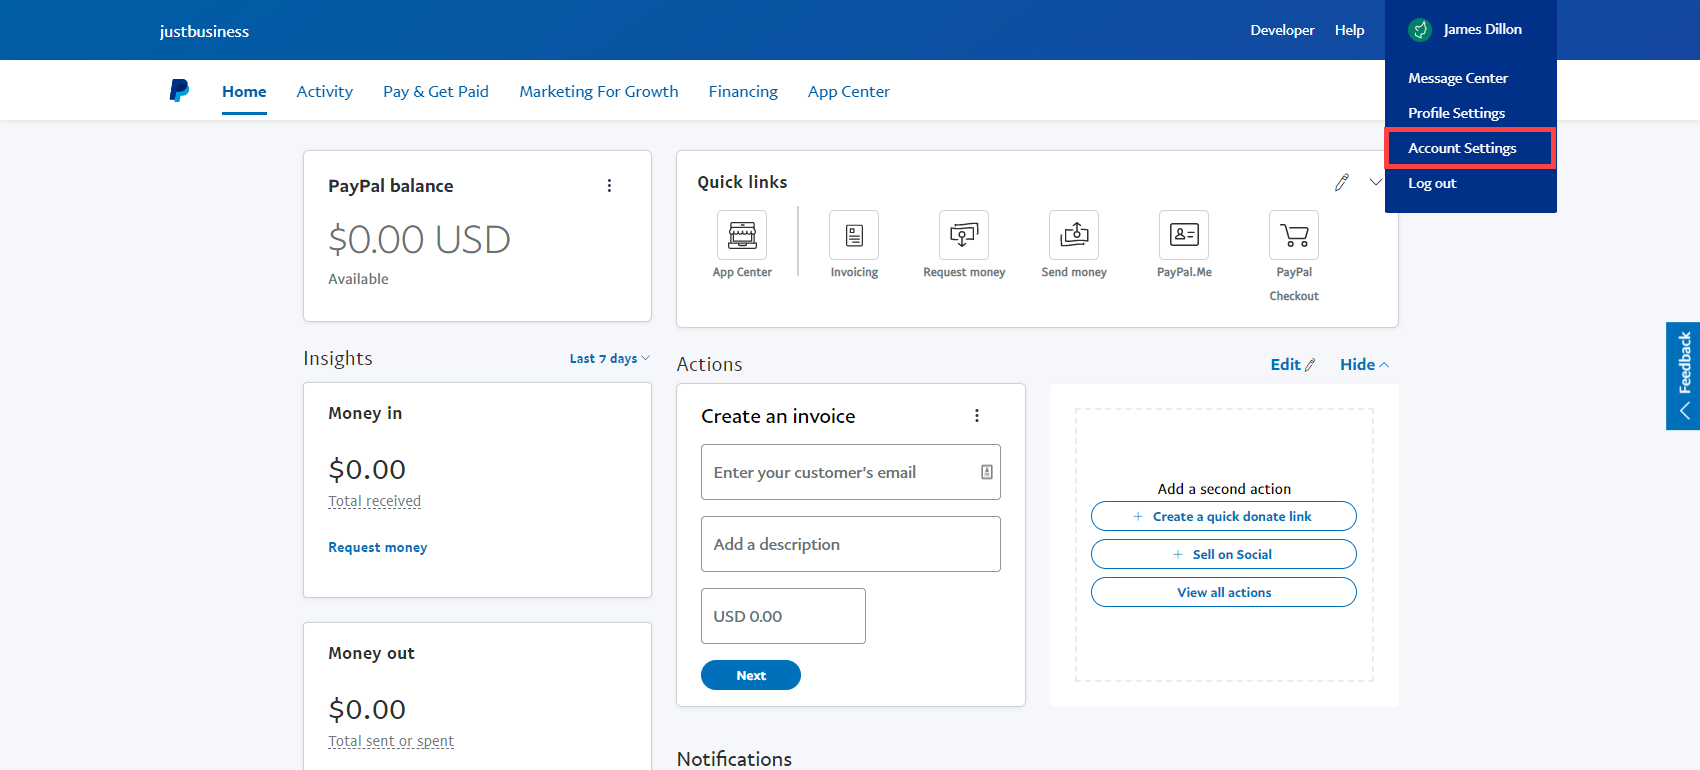Click the James Dillon profile avatar icon
Viewport: 1700px width, 770px height.
point(1420,30)
